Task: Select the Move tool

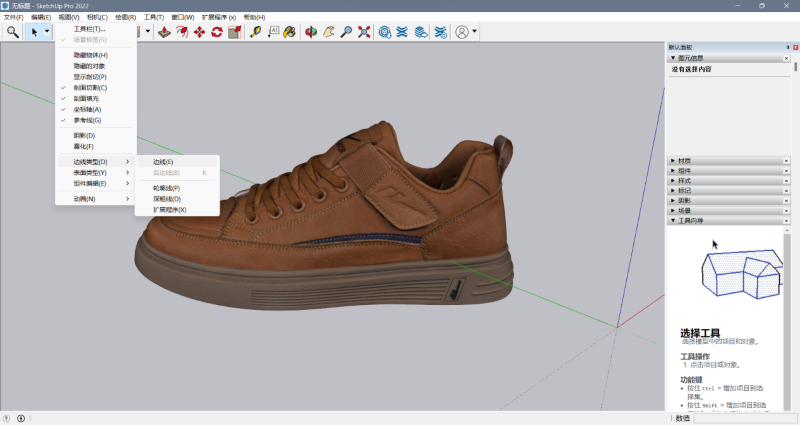Action: coord(199,32)
